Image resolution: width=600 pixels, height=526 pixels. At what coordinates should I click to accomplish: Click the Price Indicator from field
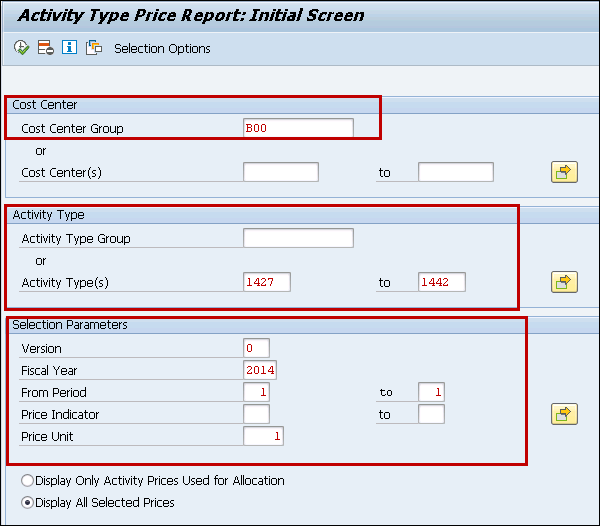tap(256, 414)
